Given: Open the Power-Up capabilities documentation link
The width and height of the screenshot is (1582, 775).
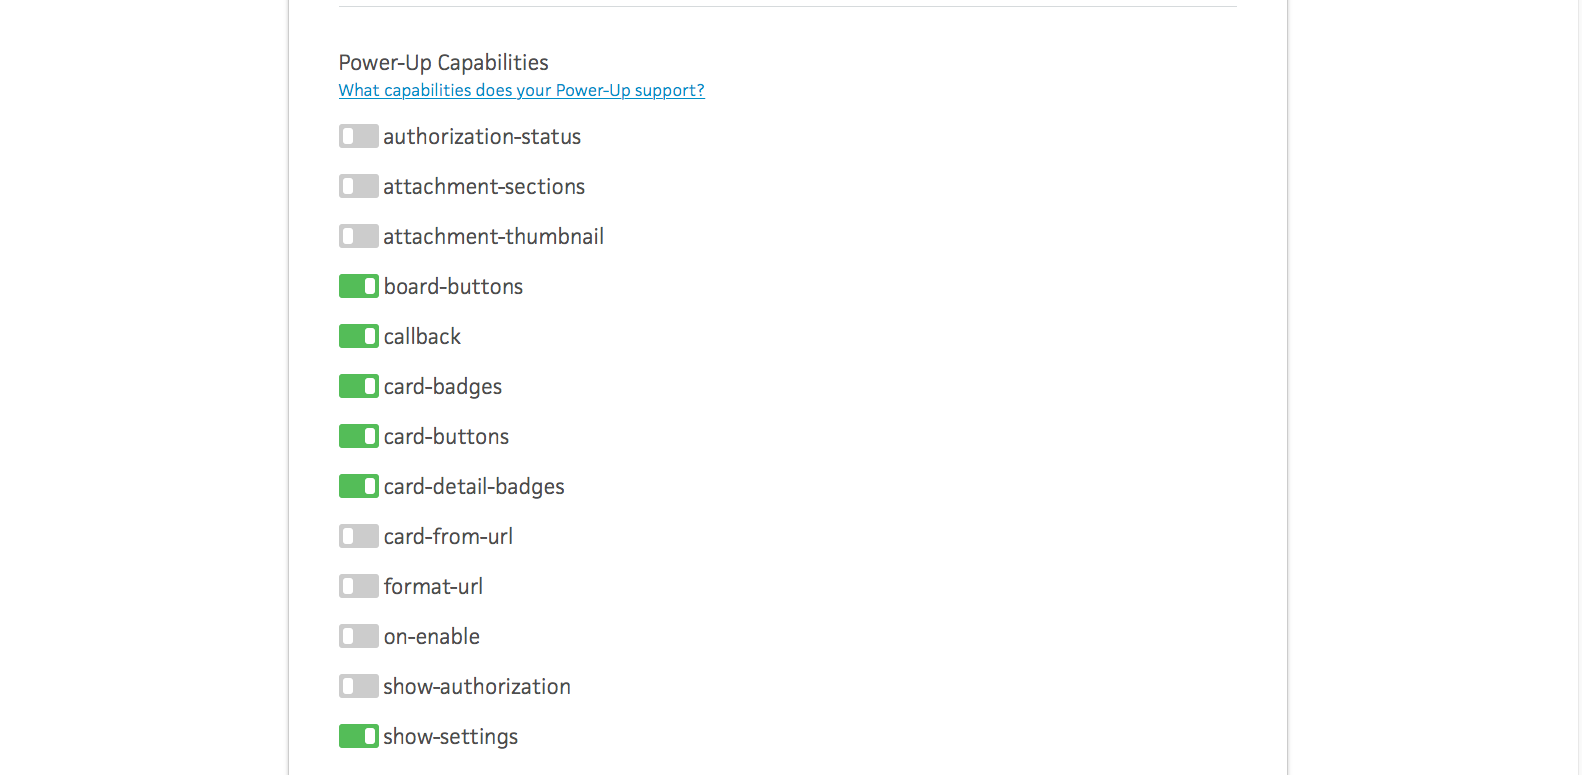Looking at the screenshot, I should pos(521,90).
